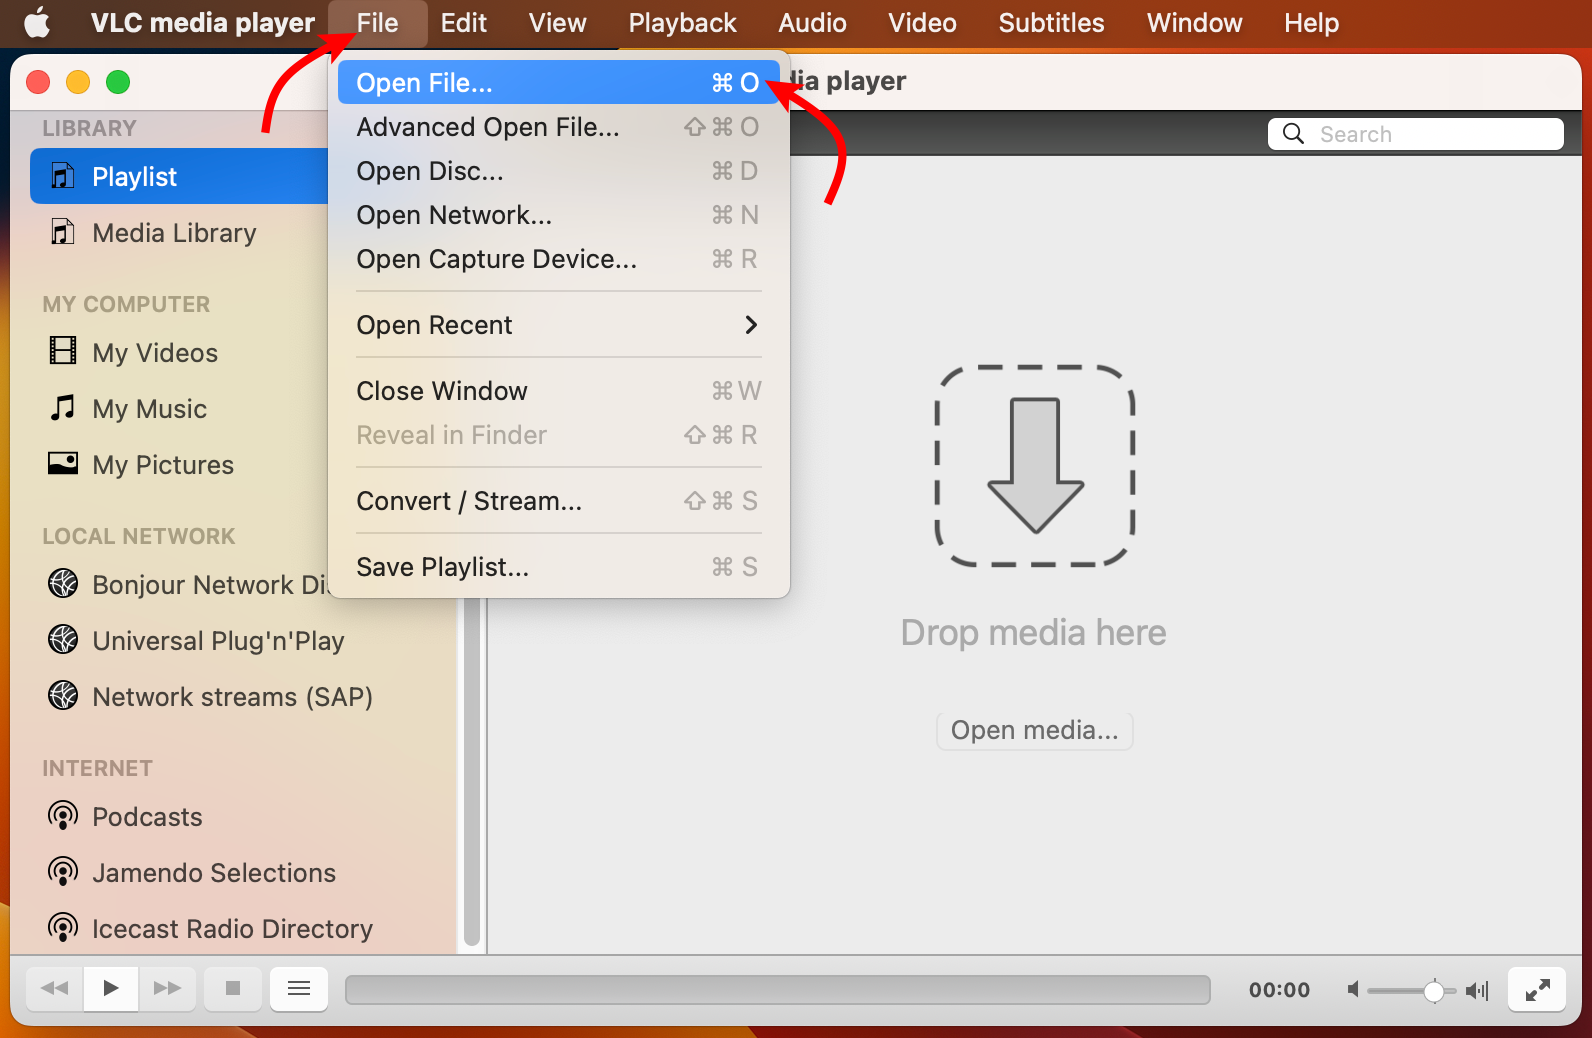
Task: Click the playback progress bar
Action: coord(777,990)
